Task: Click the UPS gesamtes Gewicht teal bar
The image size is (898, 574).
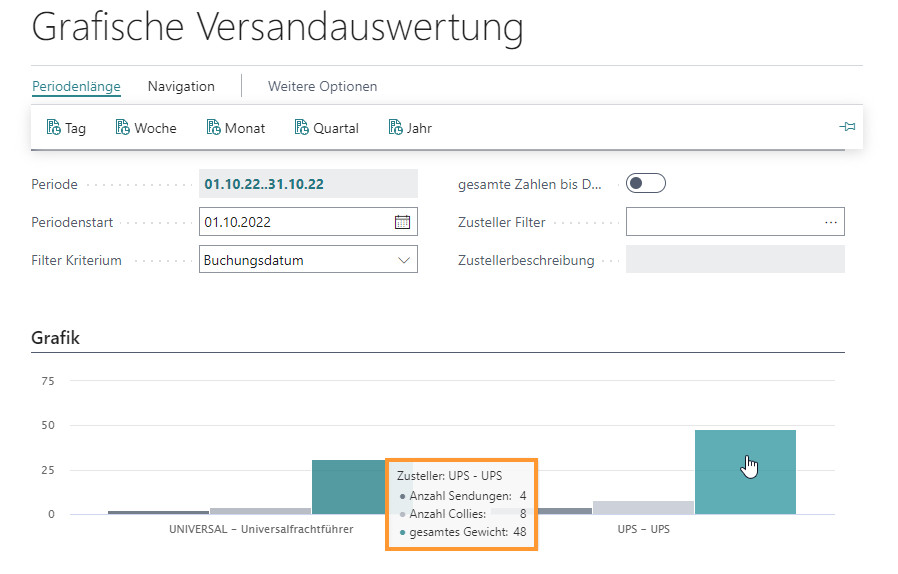Action: 745,472
